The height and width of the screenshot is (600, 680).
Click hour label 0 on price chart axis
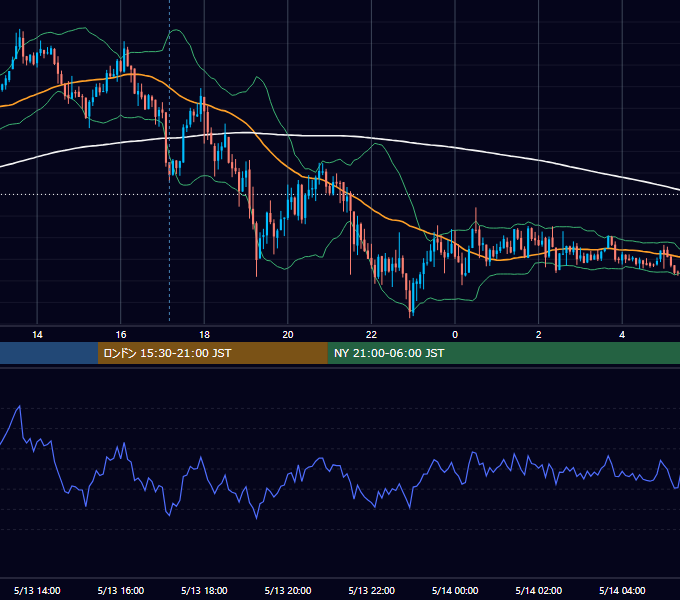click(x=455, y=335)
